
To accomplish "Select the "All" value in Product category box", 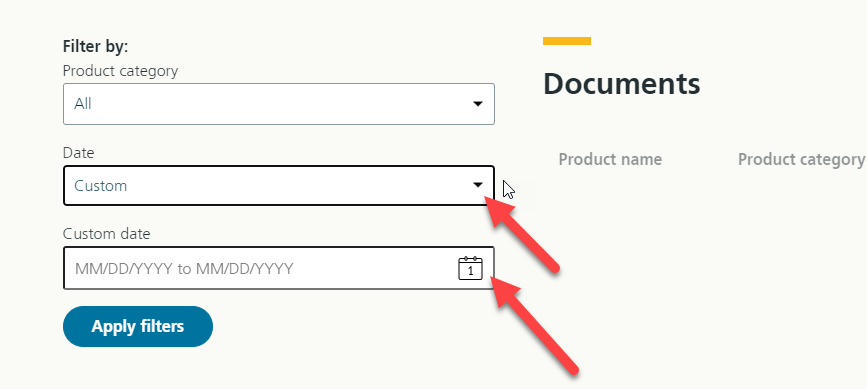I will (83, 104).
